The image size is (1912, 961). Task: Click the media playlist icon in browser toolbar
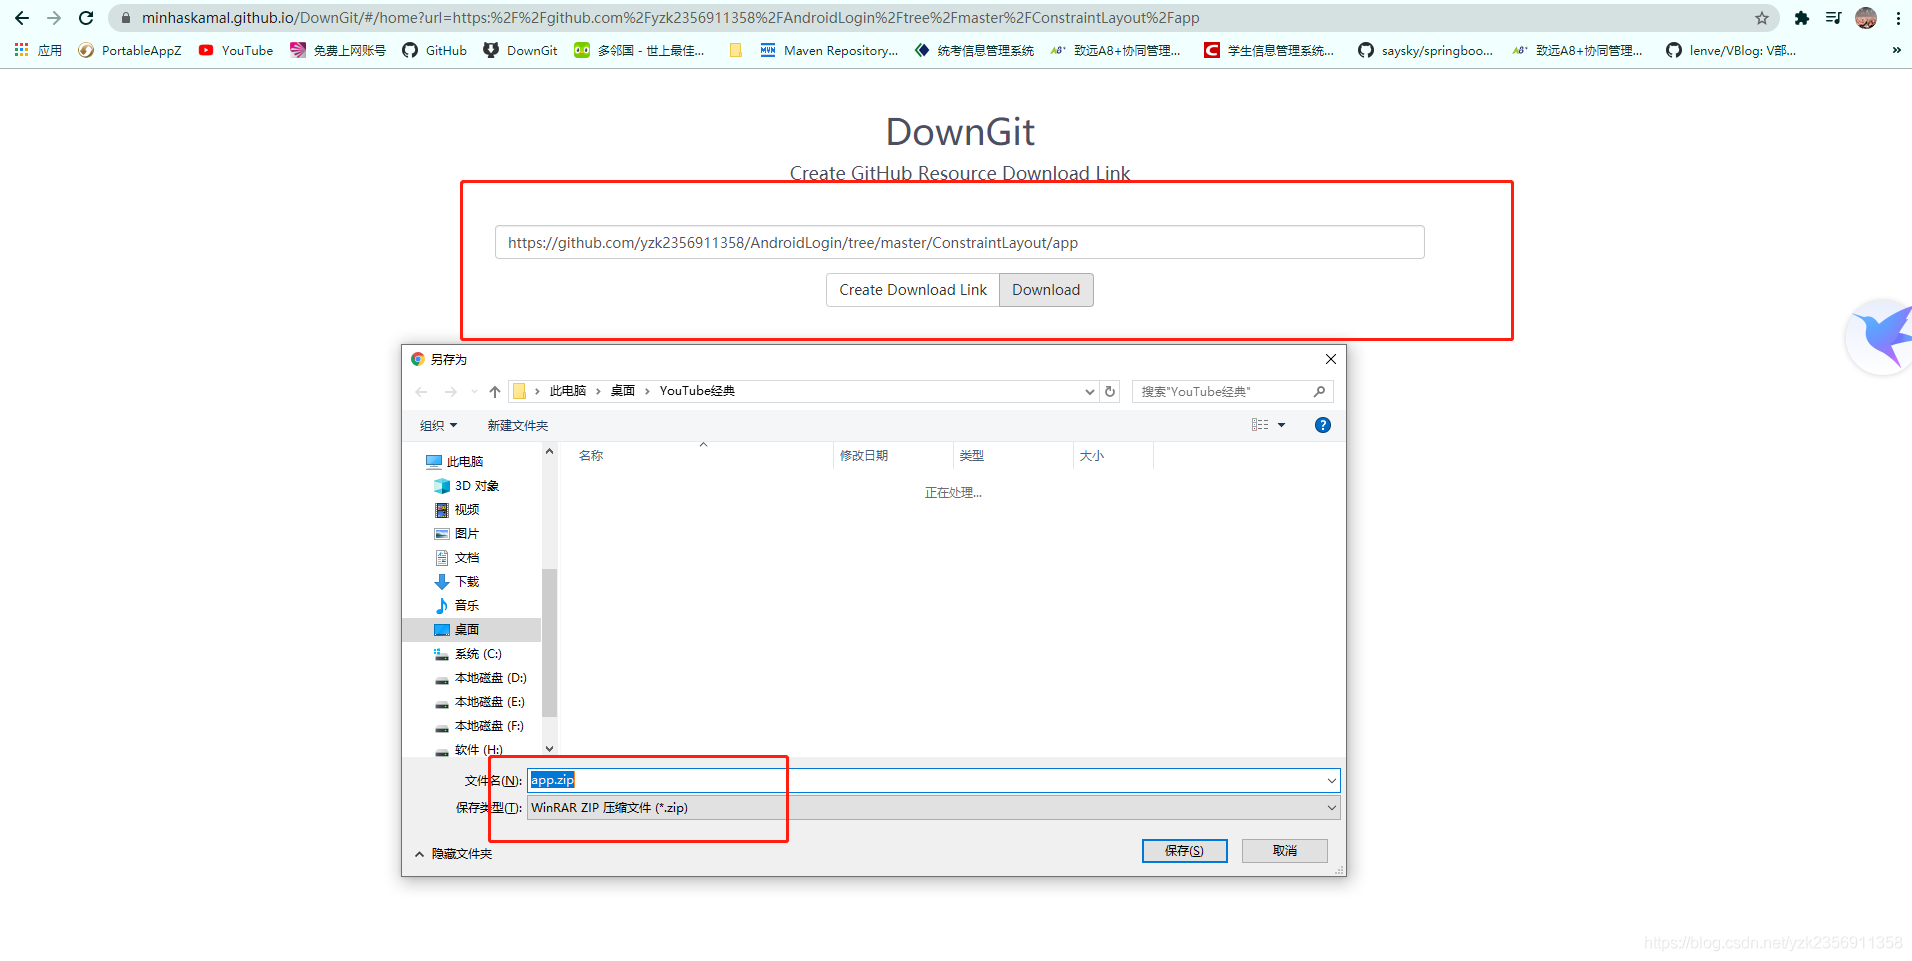coord(1833,17)
